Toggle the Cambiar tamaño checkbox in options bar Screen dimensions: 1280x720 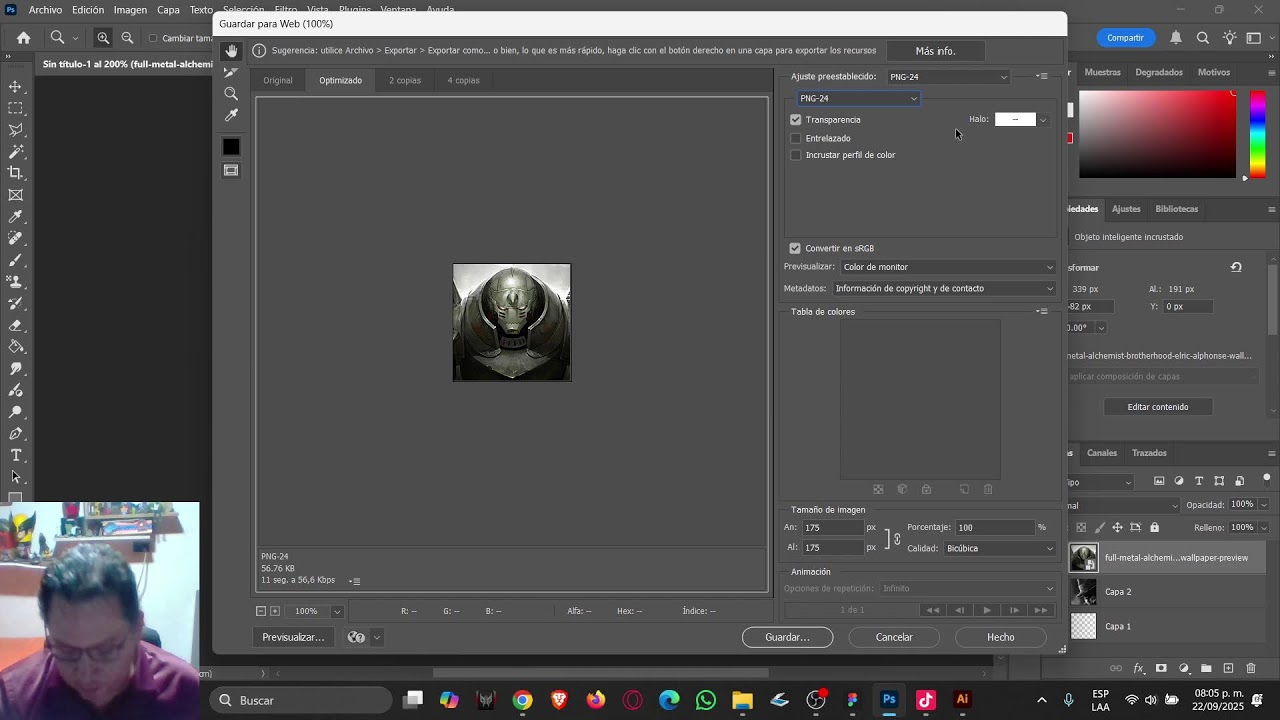[x=153, y=38]
